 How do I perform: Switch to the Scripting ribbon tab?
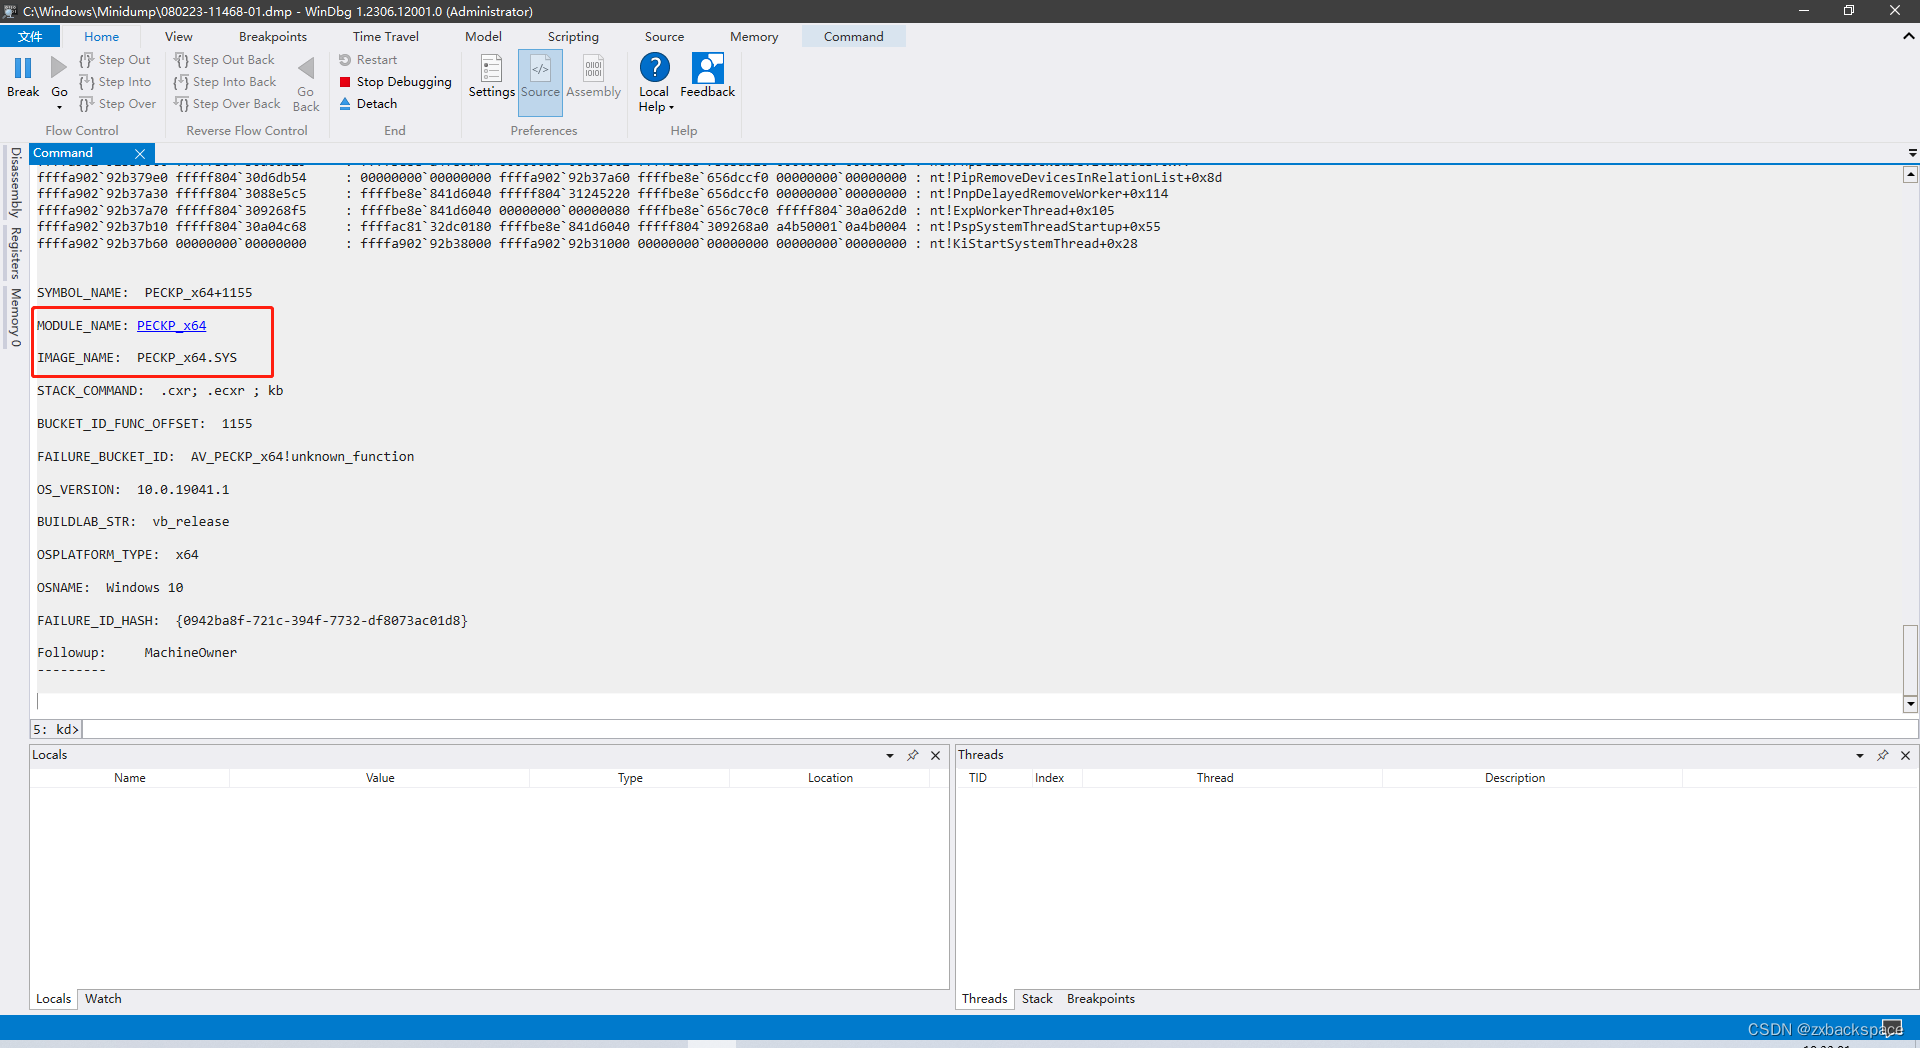(573, 36)
